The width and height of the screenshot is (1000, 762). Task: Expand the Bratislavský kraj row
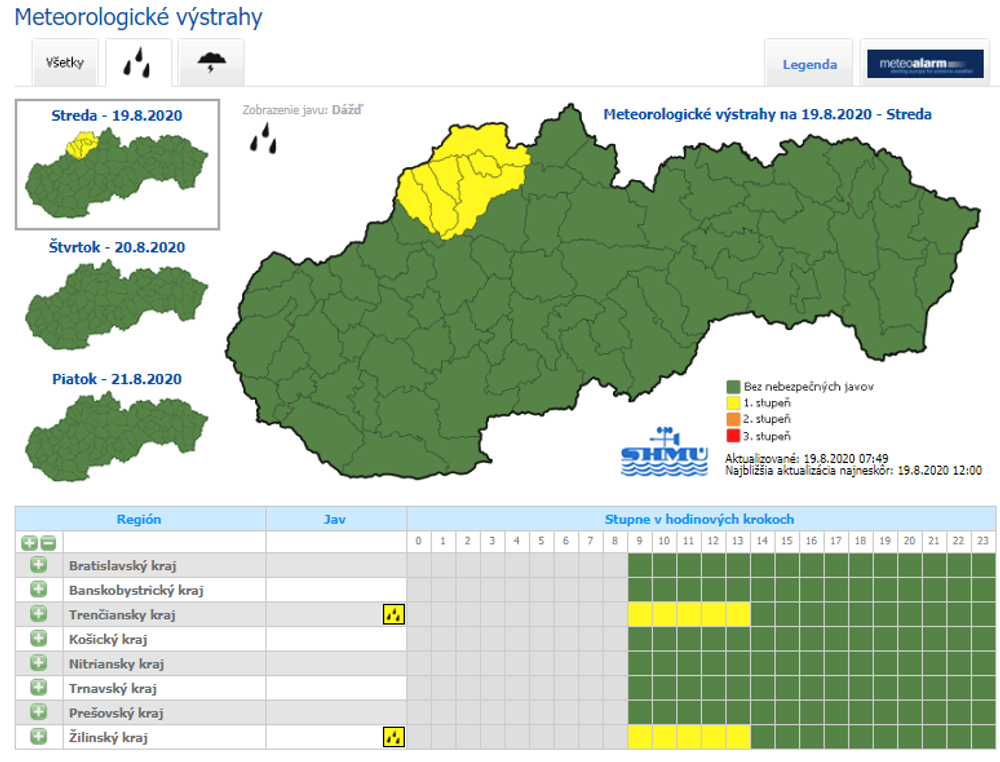39,565
